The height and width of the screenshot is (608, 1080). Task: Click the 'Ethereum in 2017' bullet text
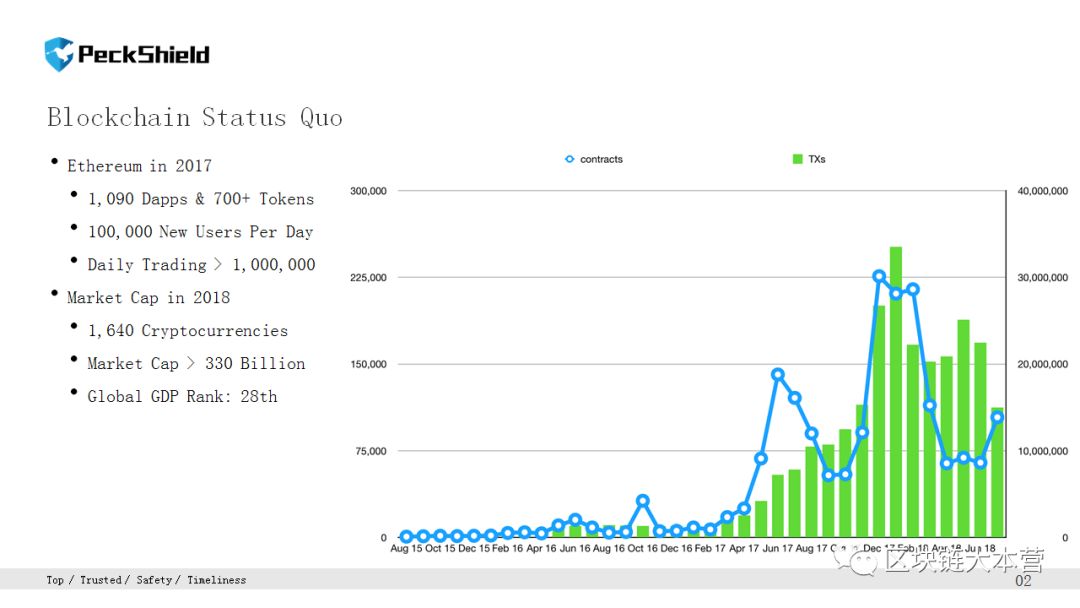tap(139, 166)
